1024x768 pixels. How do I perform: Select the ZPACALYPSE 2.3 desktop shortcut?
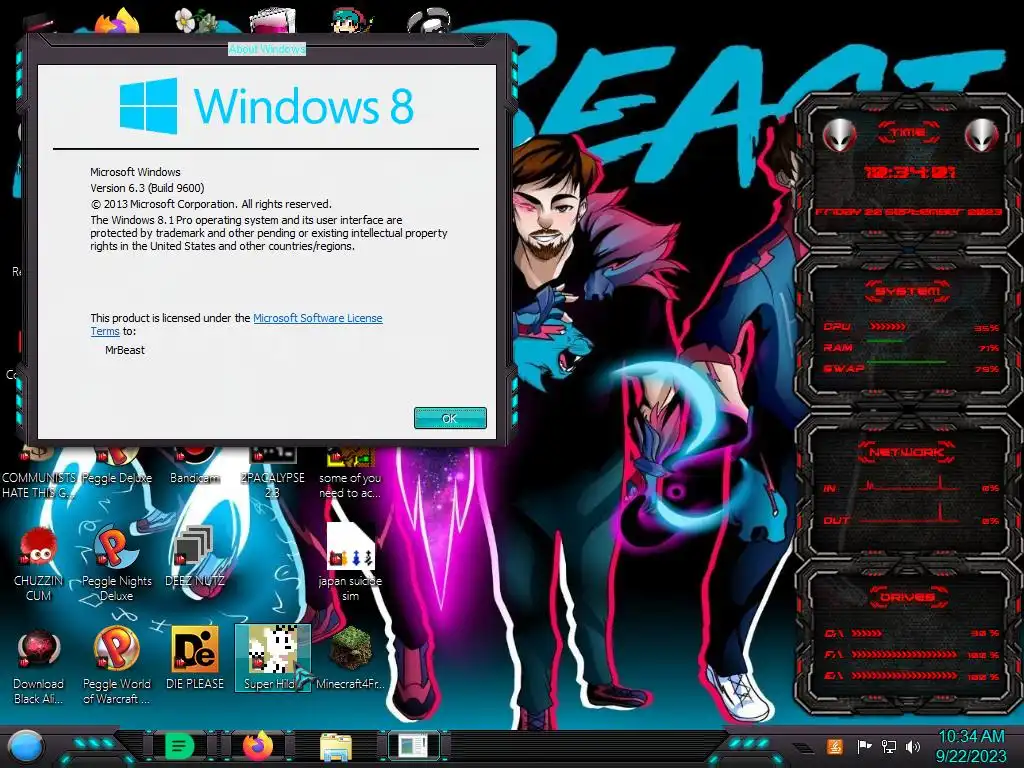272,473
